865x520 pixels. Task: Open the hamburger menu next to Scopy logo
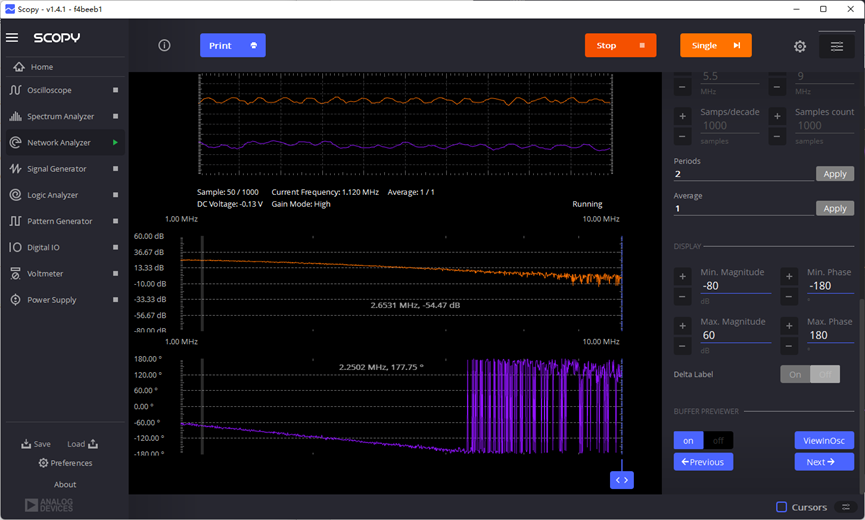click(x=12, y=37)
